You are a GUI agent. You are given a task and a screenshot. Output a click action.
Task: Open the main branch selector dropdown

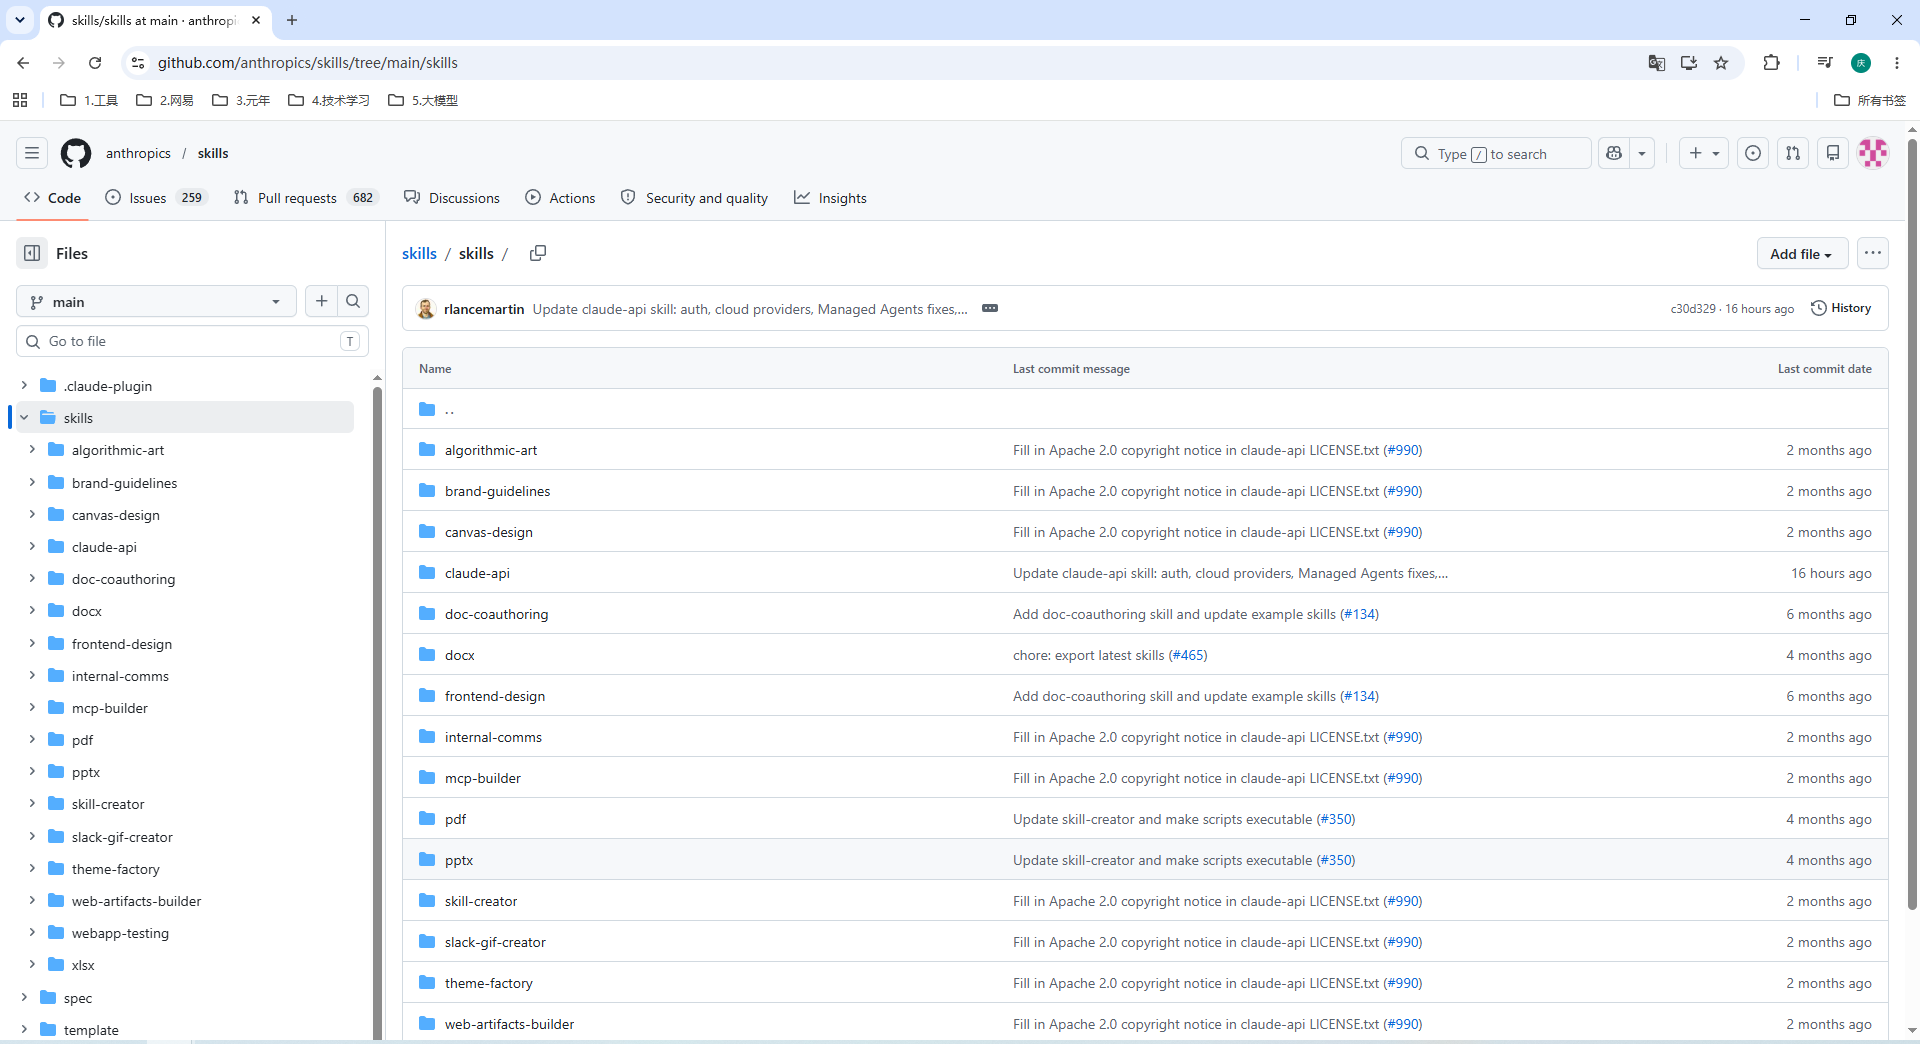click(x=156, y=301)
